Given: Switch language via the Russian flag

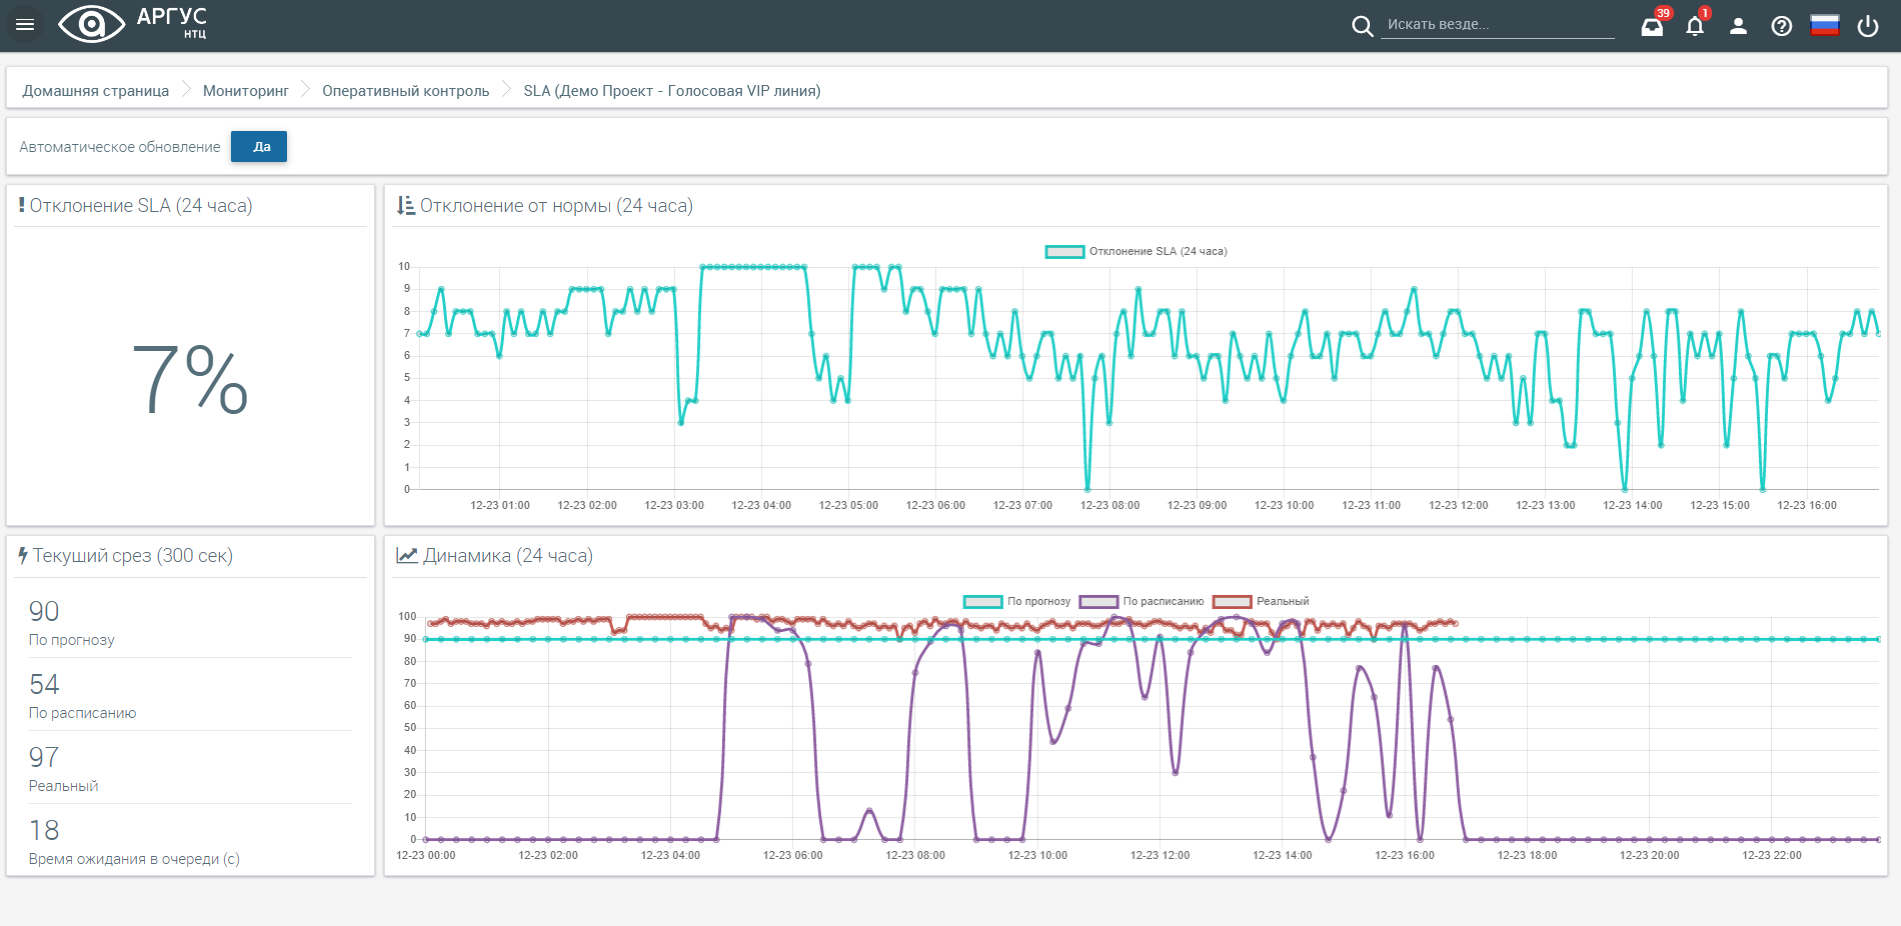Looking at the screenshot, I should pos(1825,26).
